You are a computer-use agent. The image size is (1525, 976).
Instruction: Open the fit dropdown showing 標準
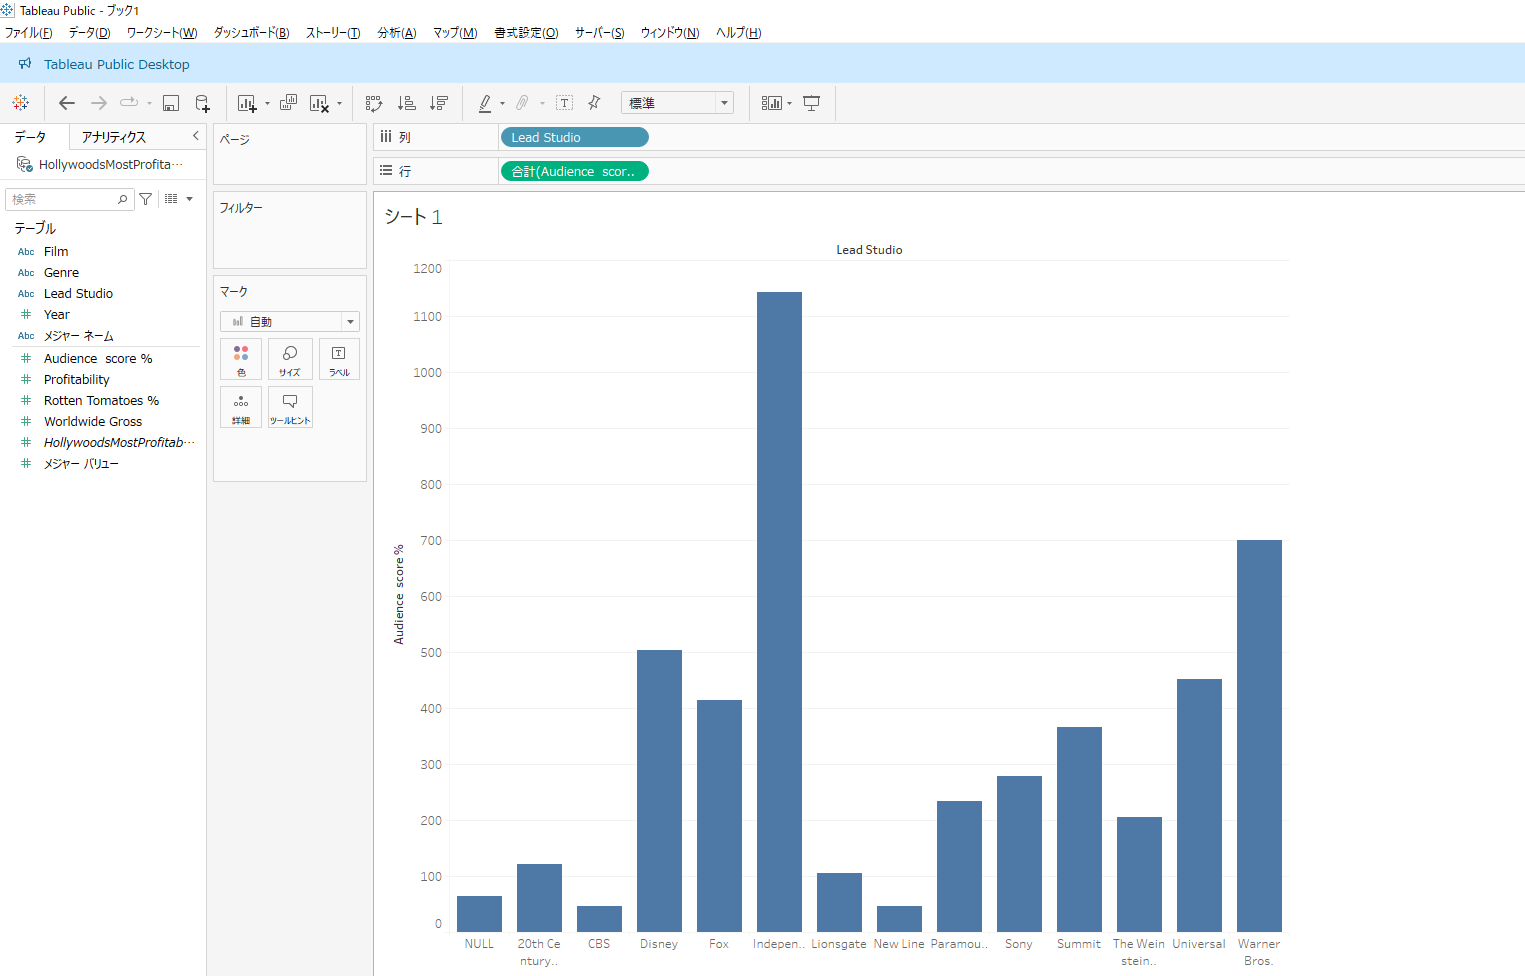point(677,103)
